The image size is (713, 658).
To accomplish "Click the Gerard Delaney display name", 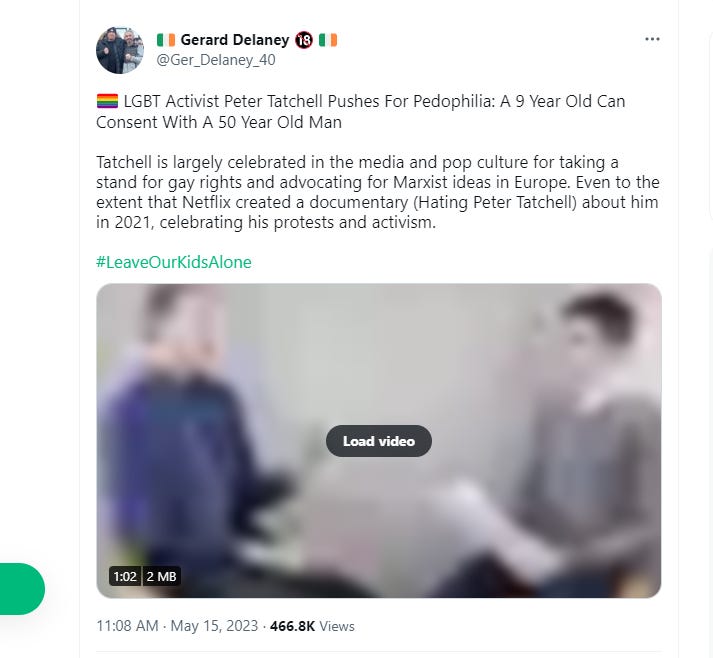I will (235, 40).
